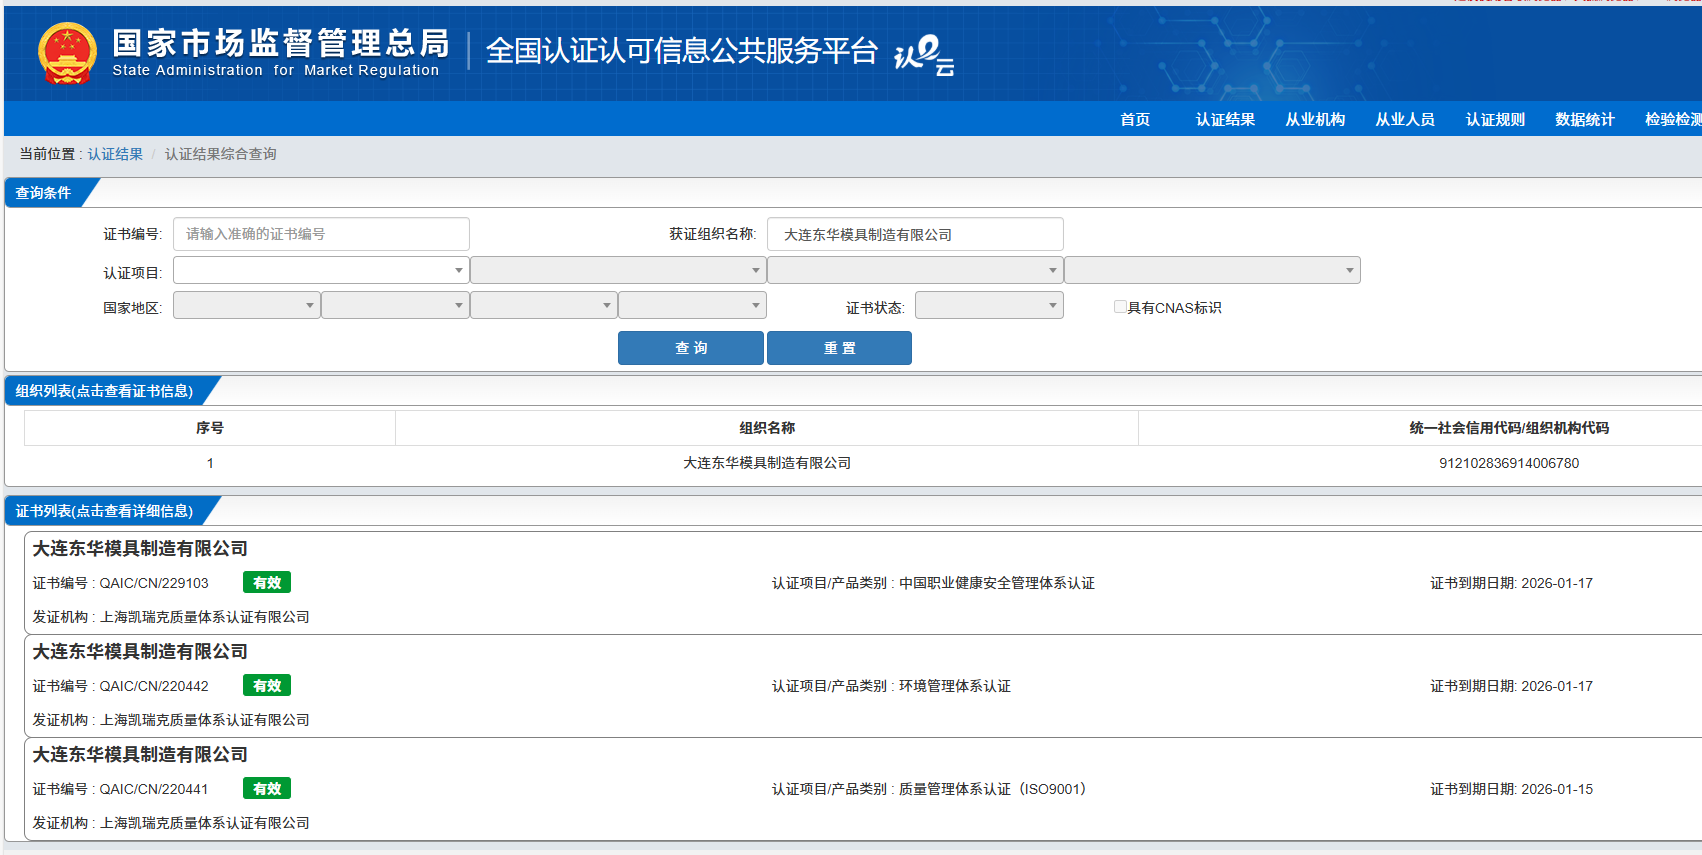Expand the 证书状态 dropdown
Viewport: 1702px width, 855px height.
tap(988, 306)
